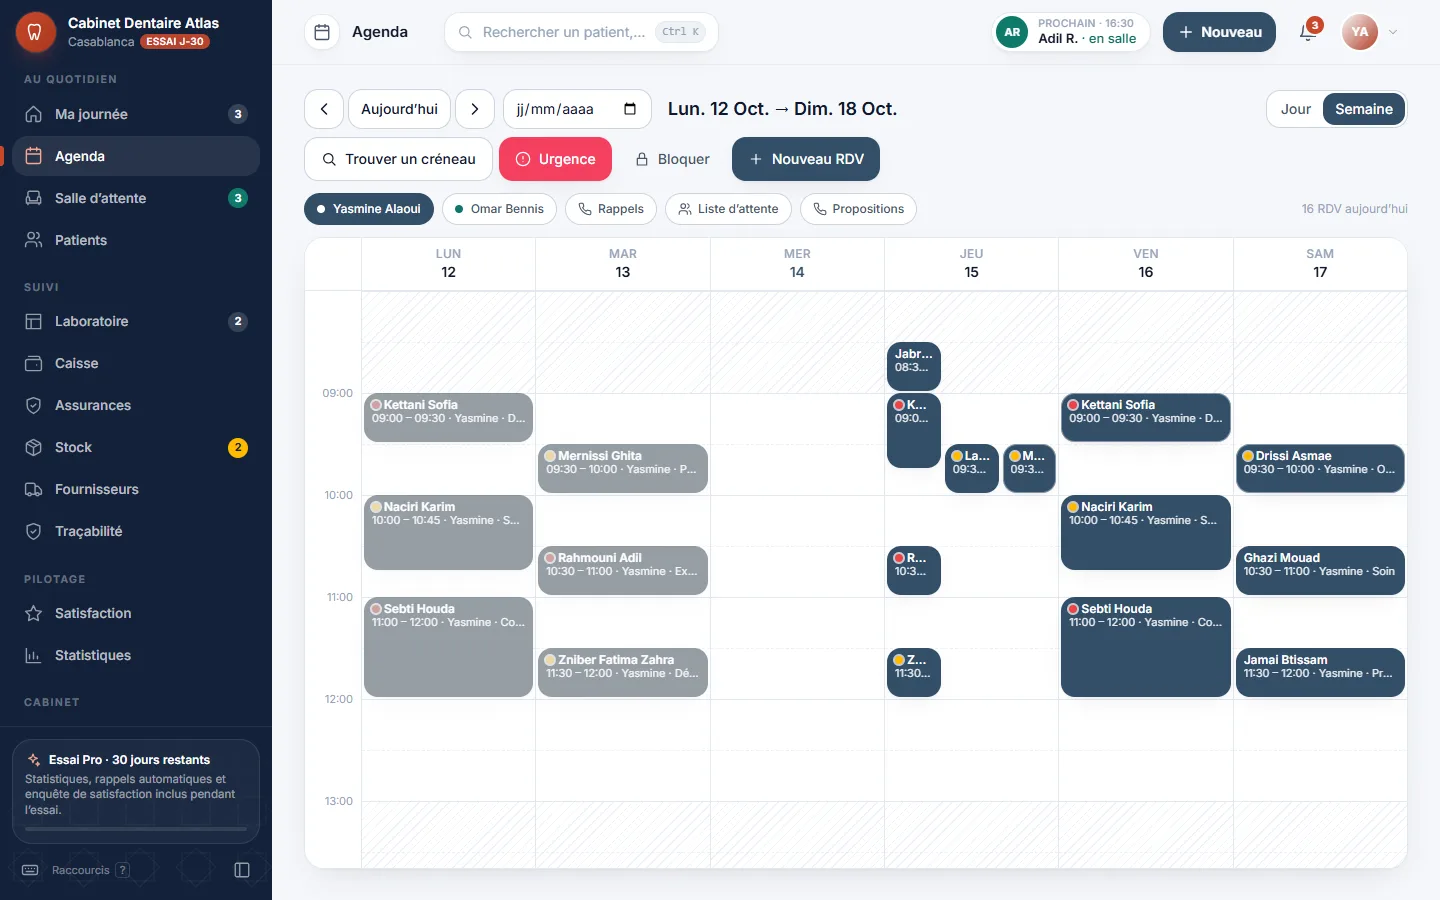Toggle Yasmine Alaoui practitioner filter
1440x900 pixels.
pos(369,209)
